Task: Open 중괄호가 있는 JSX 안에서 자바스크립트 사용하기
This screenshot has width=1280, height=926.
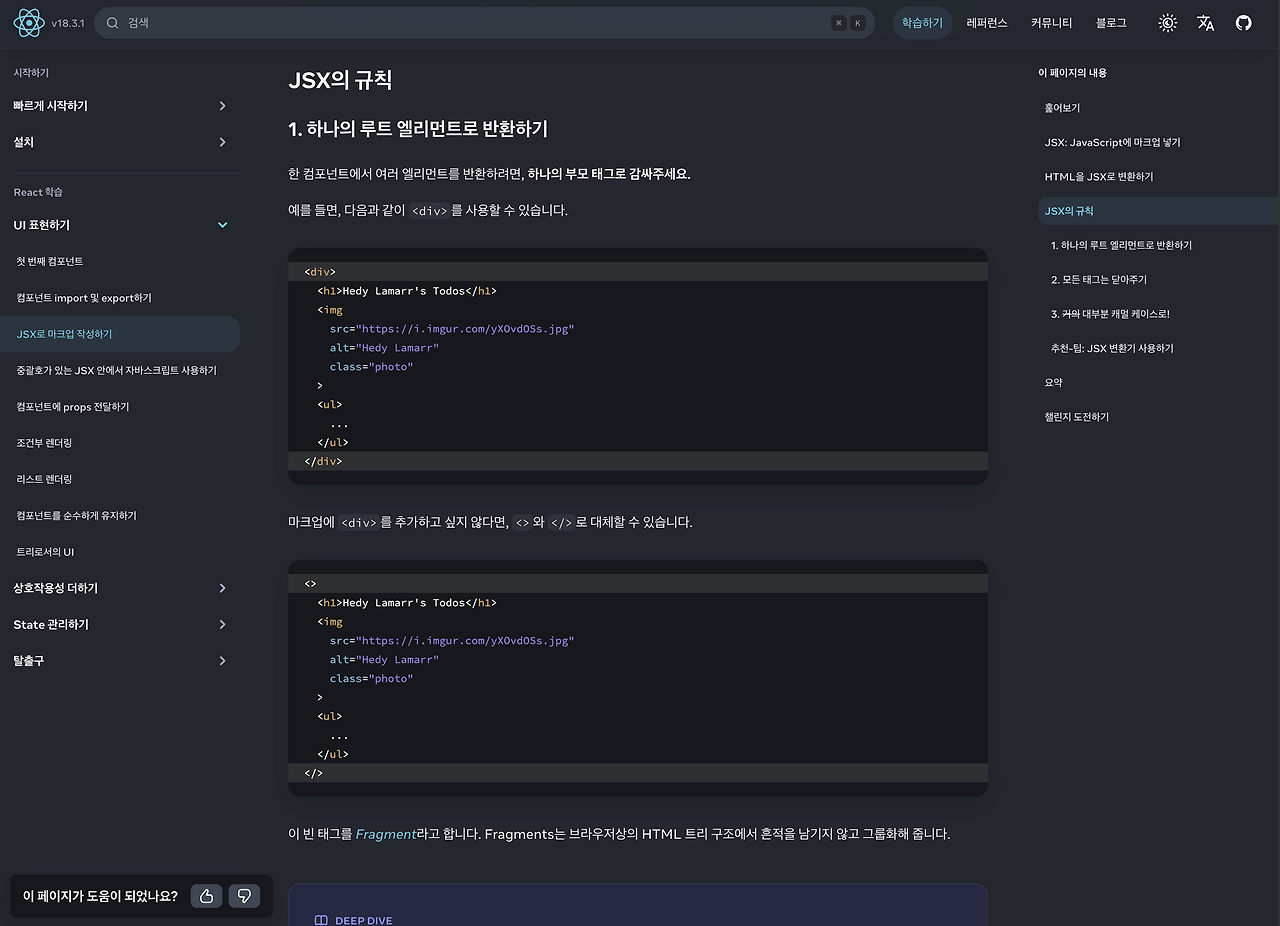Action: (x=116, y=370)
